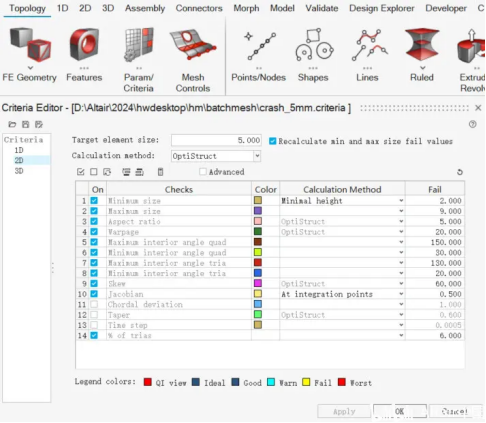Invert the checked rows selection icon
This screenshot has width=486, height=423.
(x=107, y=172)
